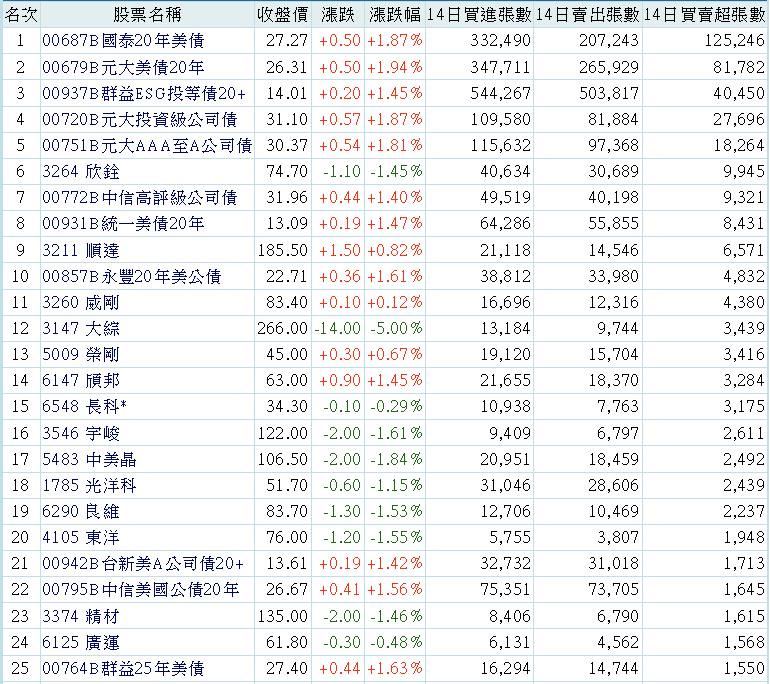
Task: Click sell volume 28,606
Action: (x=613, y=485)
